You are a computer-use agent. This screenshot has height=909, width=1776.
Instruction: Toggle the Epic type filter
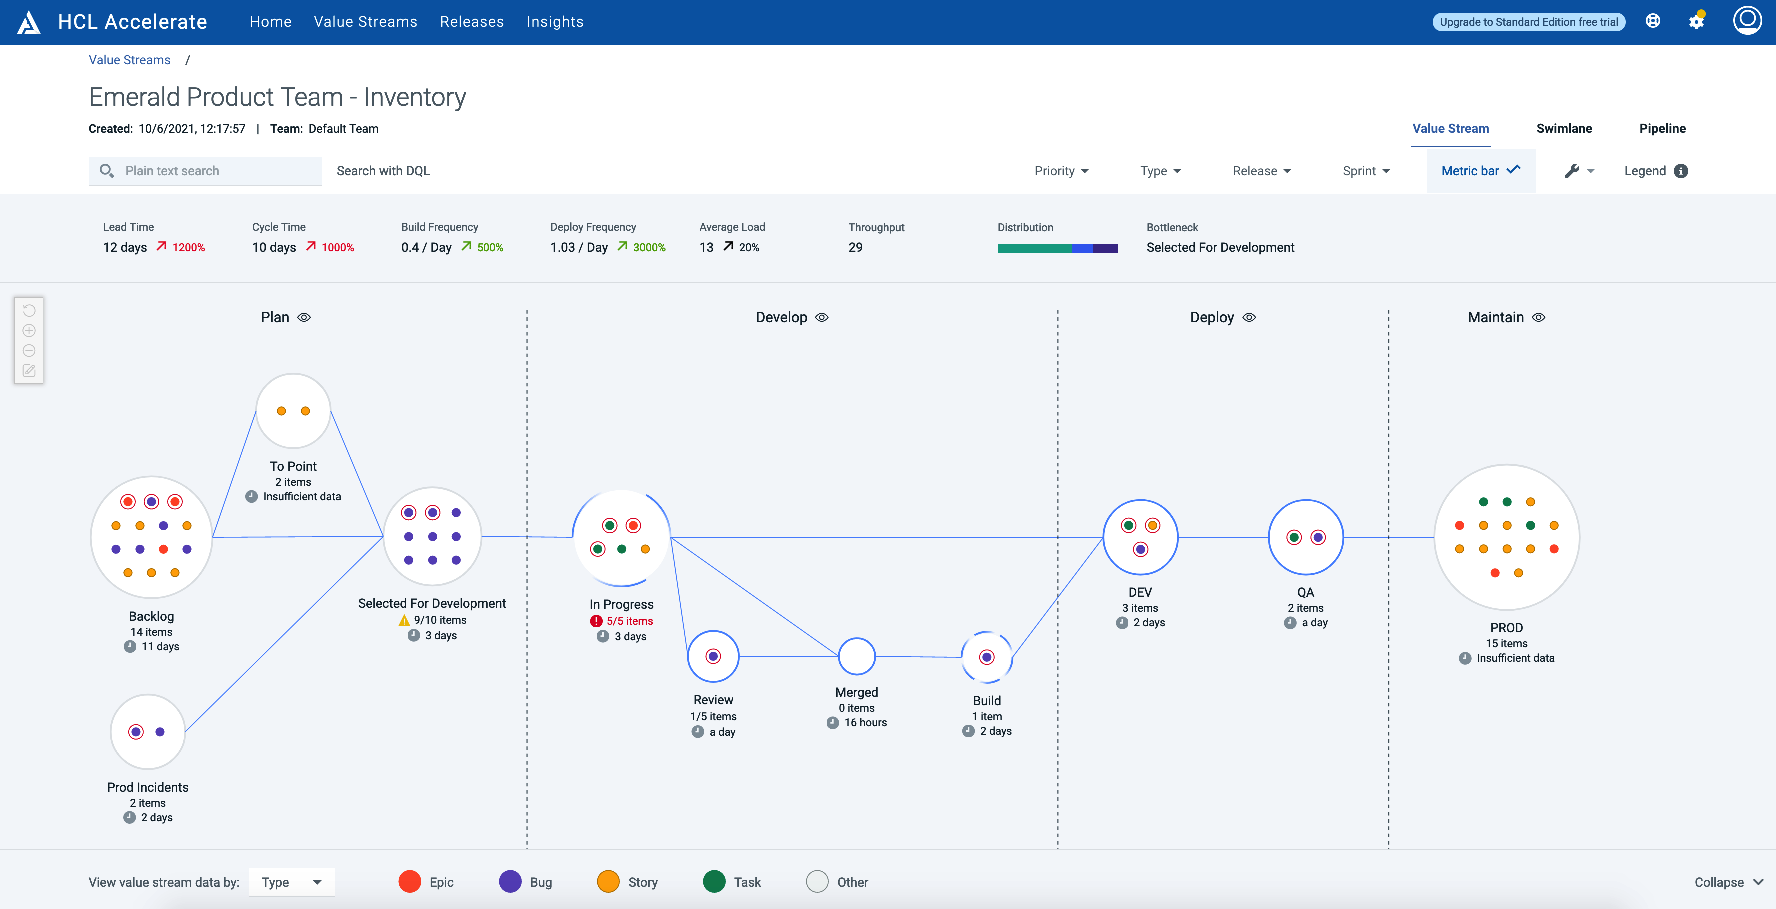pos(426,882)
